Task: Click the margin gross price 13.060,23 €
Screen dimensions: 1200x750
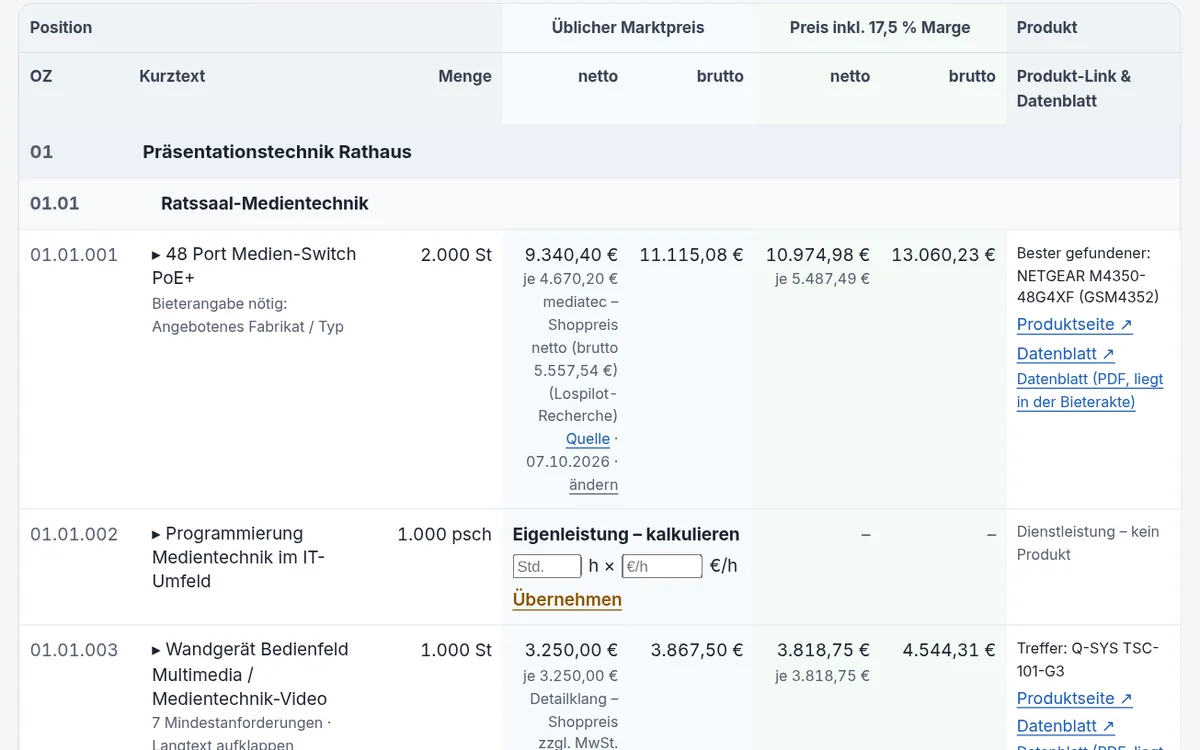Action: tap(944, 255)
